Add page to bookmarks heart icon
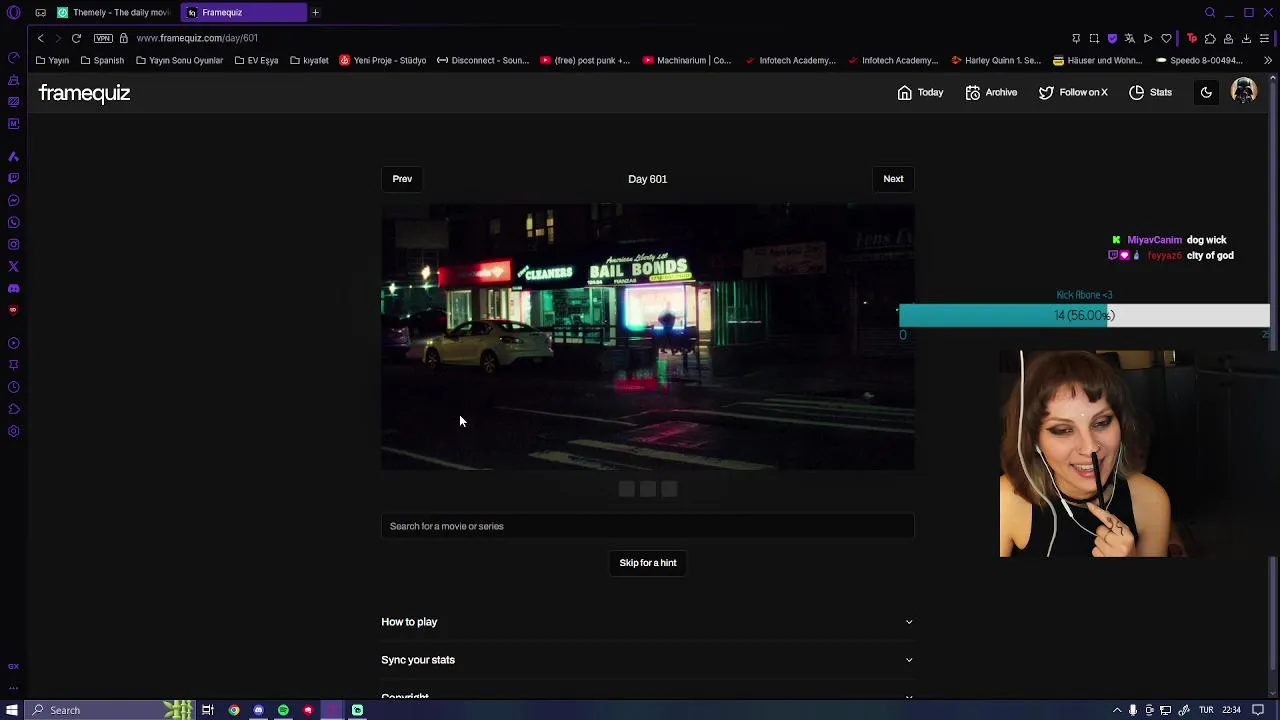Screen dimensions: 1280x720 pos(1166,38)
